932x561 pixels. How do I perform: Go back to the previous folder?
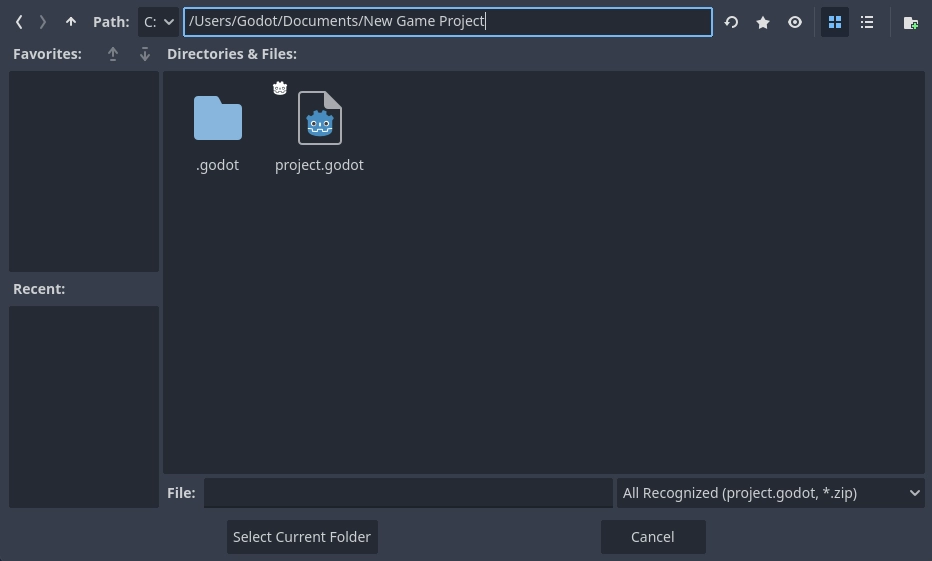pyautogui.click(x=19, y=22)
